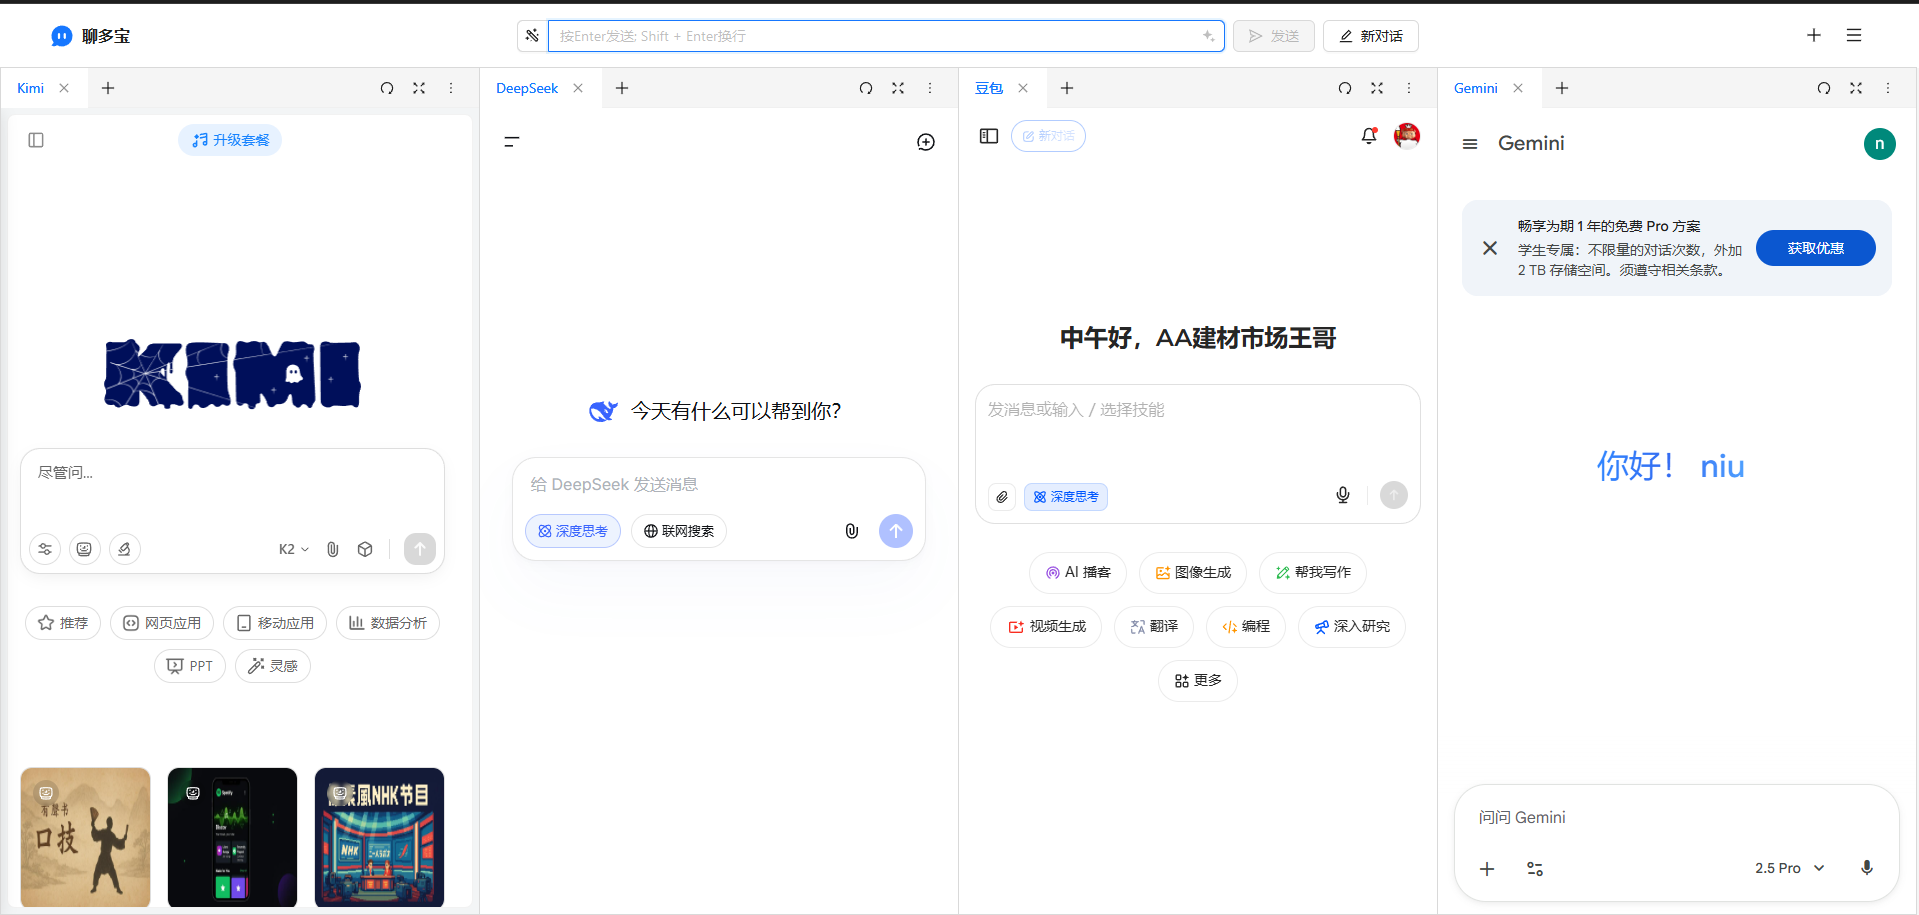Screen dimensions: 1919x915
Task: Enable 深度思考 in DeepSeek
Action: 572,531
